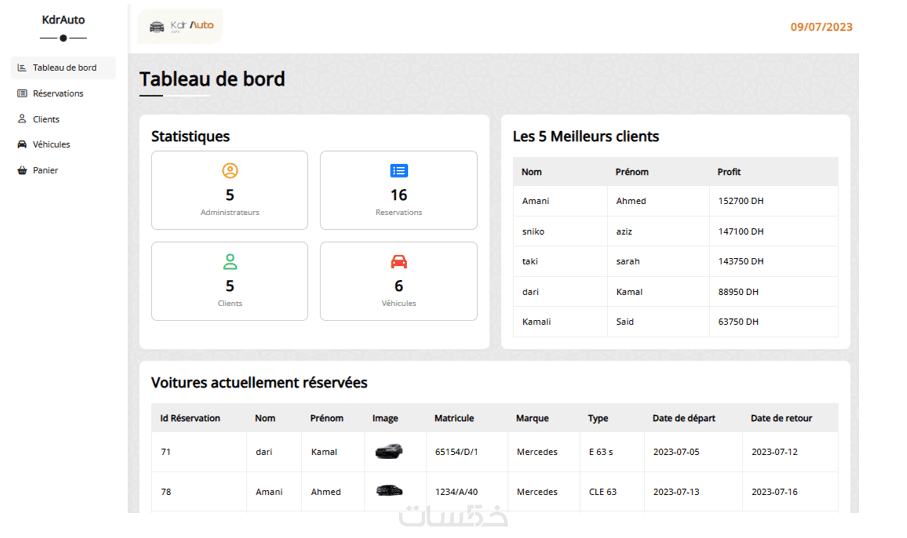907x538 pixels.
Task: Select the taki client name
Action: pos(530,261)
